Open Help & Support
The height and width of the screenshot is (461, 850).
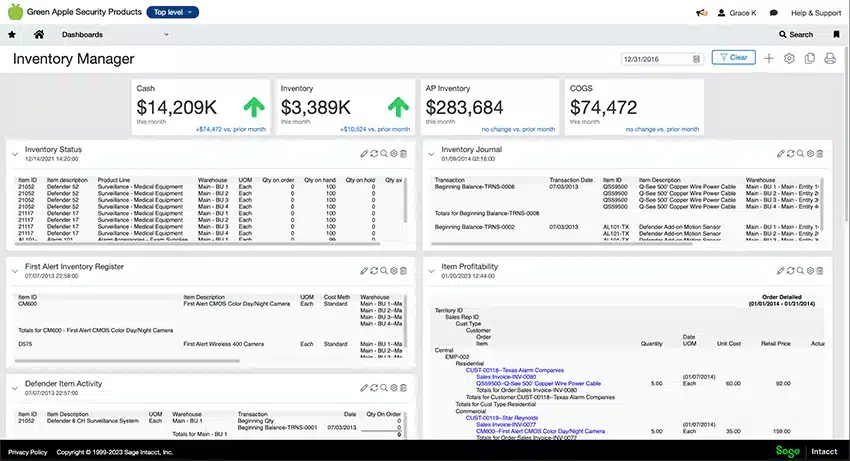(x=815, y=12)
